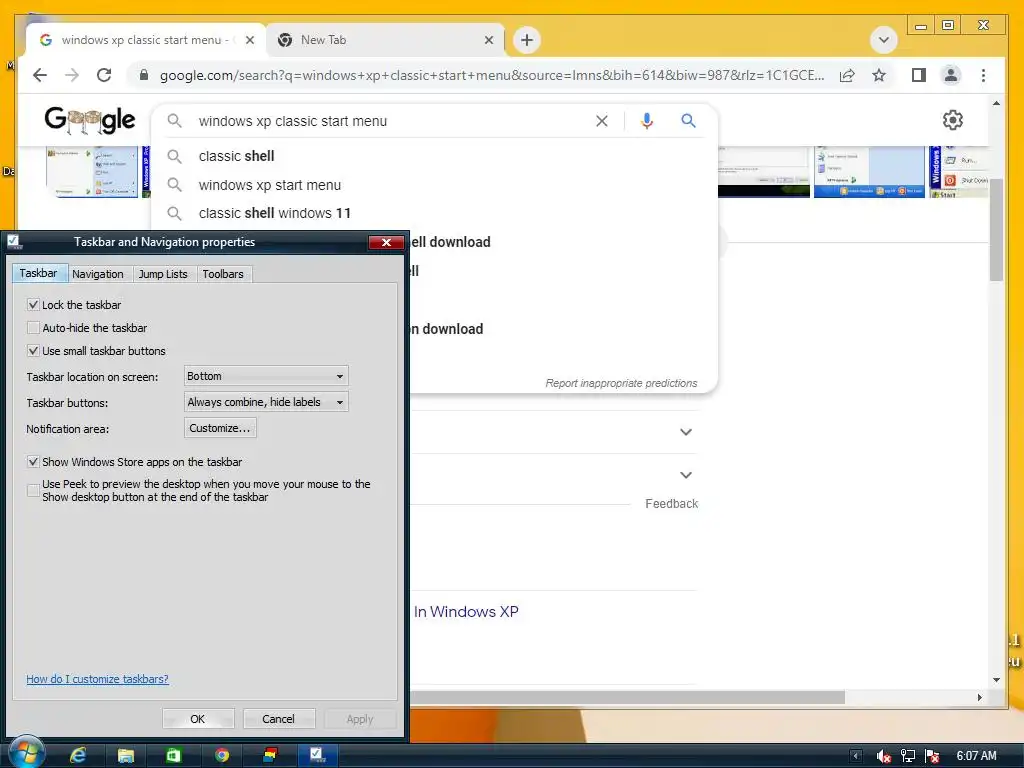Select suggestion 'windows xp start menu'
Viewport: 1024px width, 768px height.
[270, 185]
